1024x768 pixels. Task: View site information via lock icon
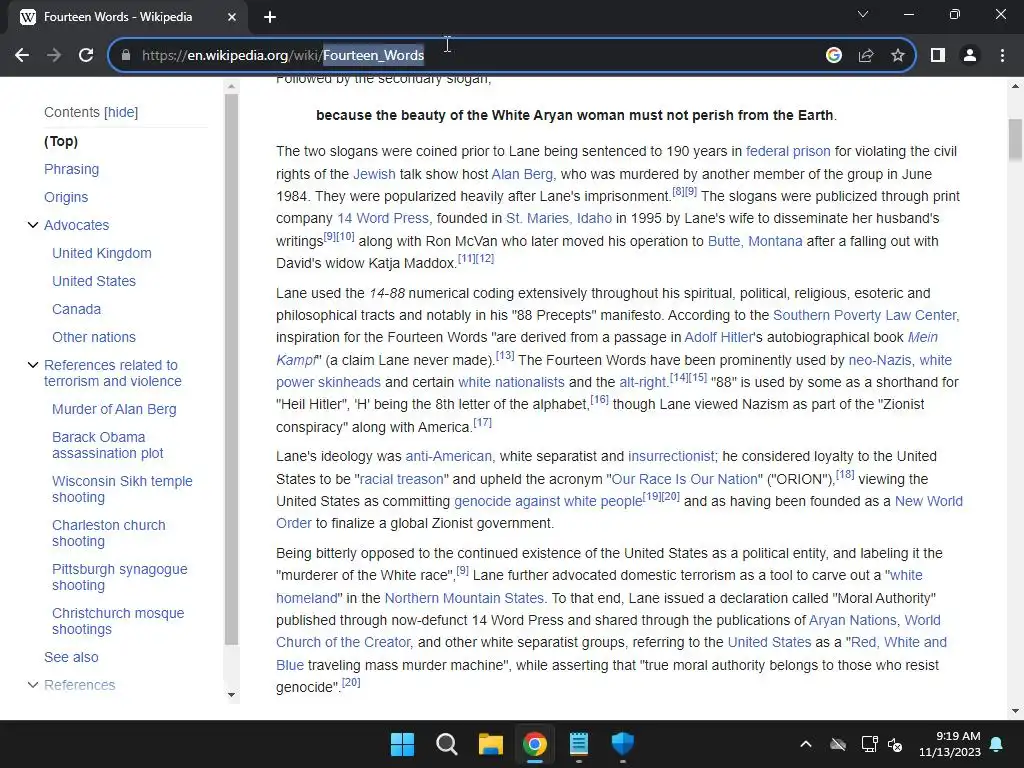(x=126, y=56)
